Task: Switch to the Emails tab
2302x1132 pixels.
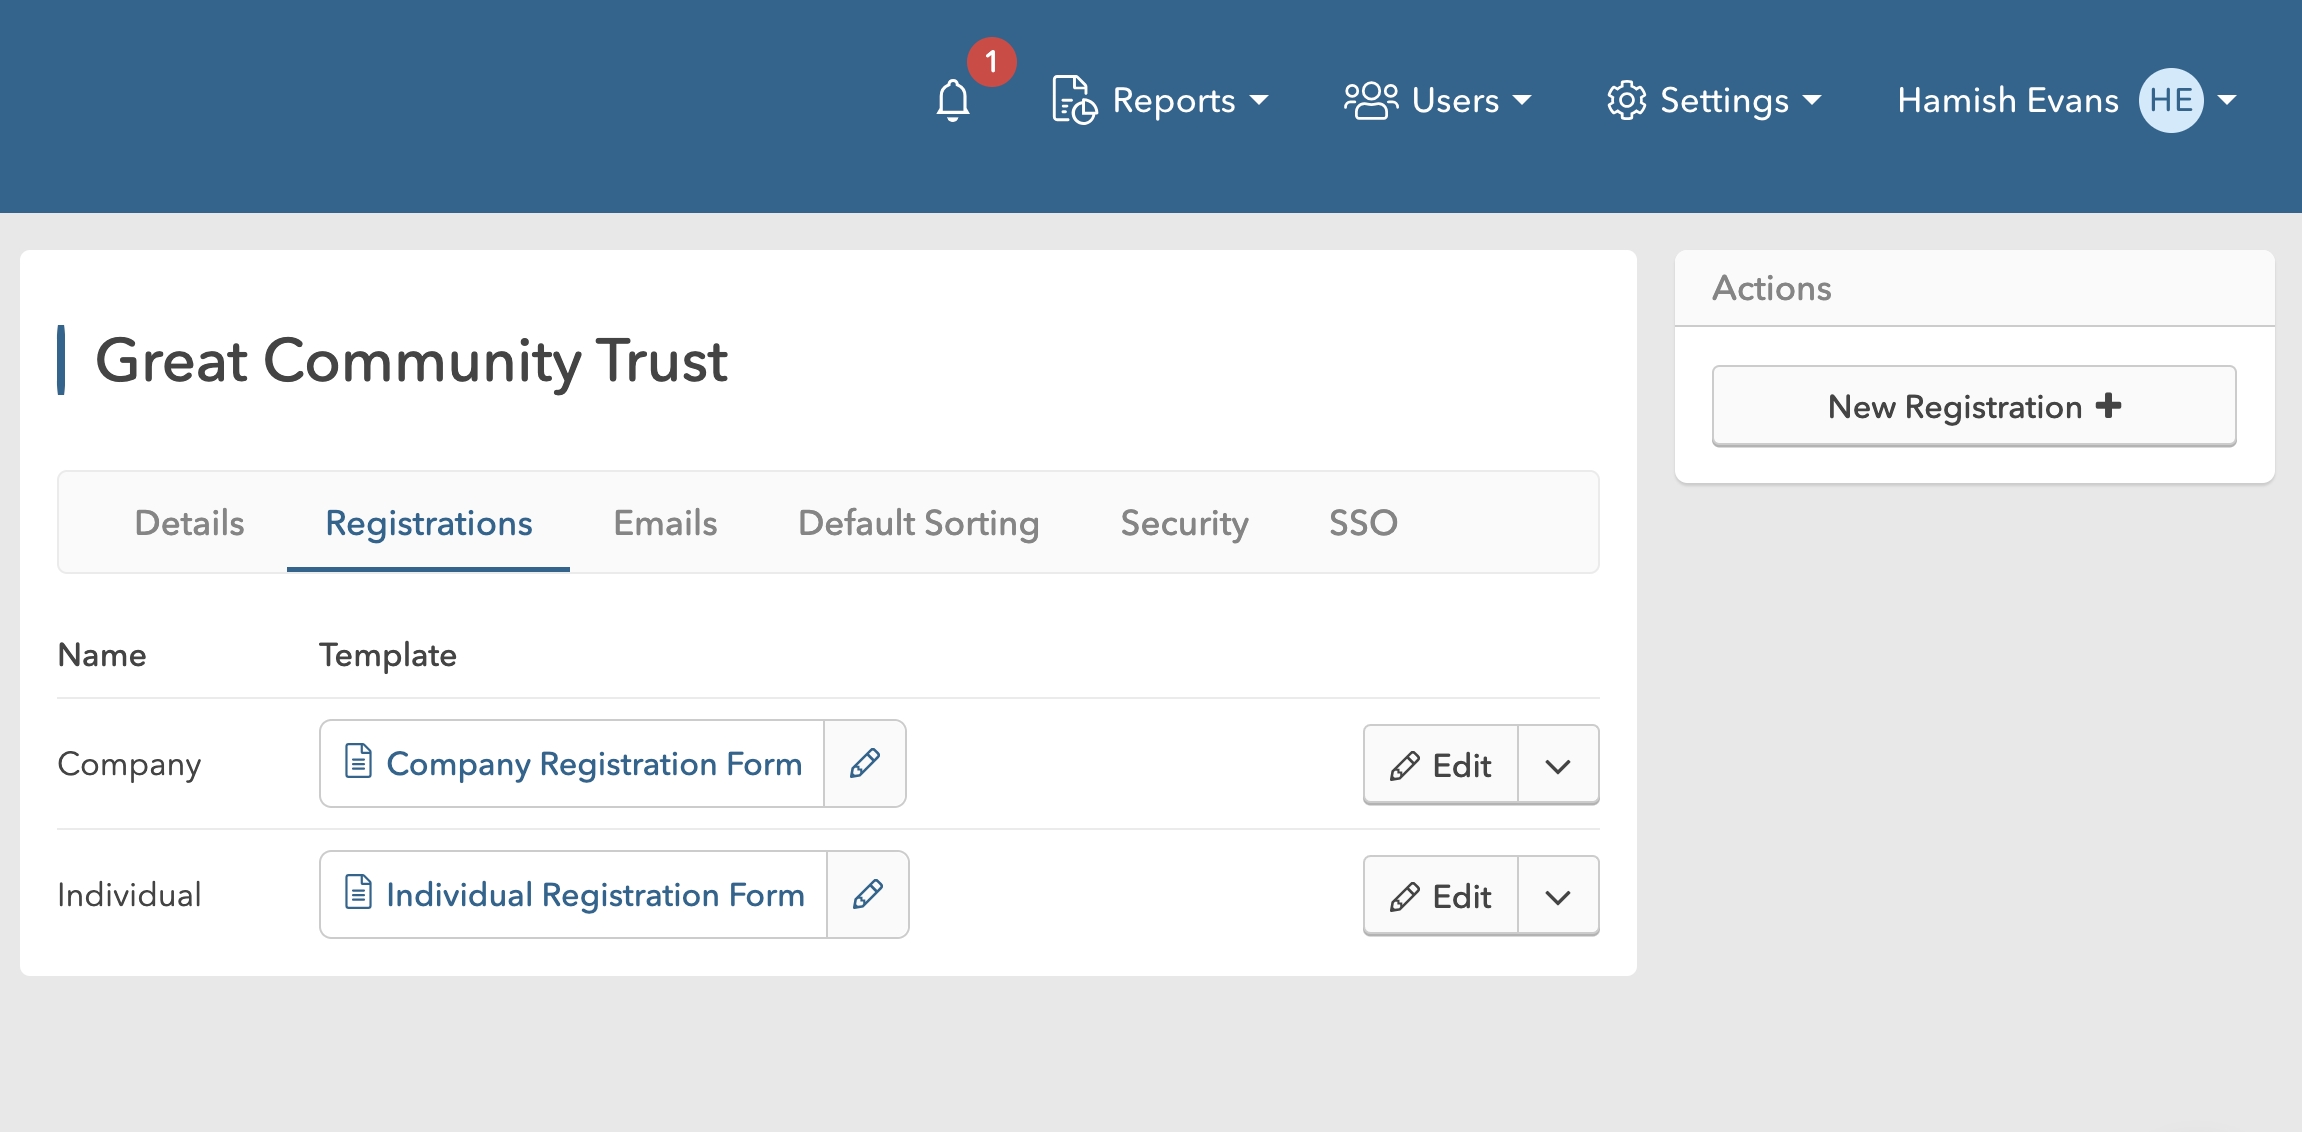Action: [x=665, y=523]
